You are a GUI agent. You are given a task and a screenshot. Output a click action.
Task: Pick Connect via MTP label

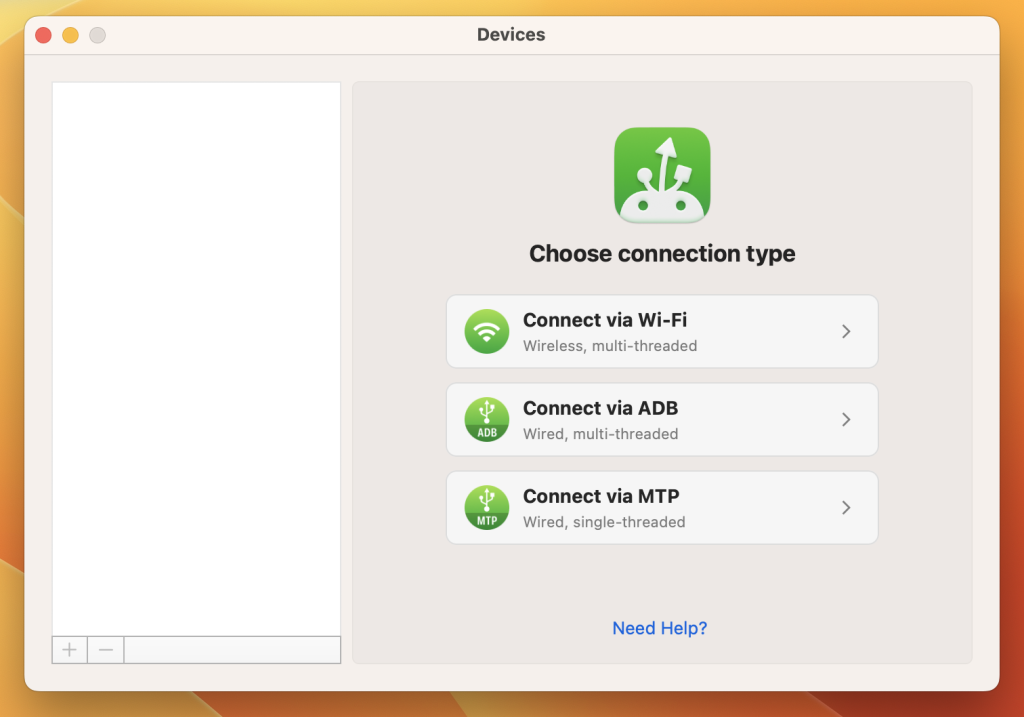[601, 496]
